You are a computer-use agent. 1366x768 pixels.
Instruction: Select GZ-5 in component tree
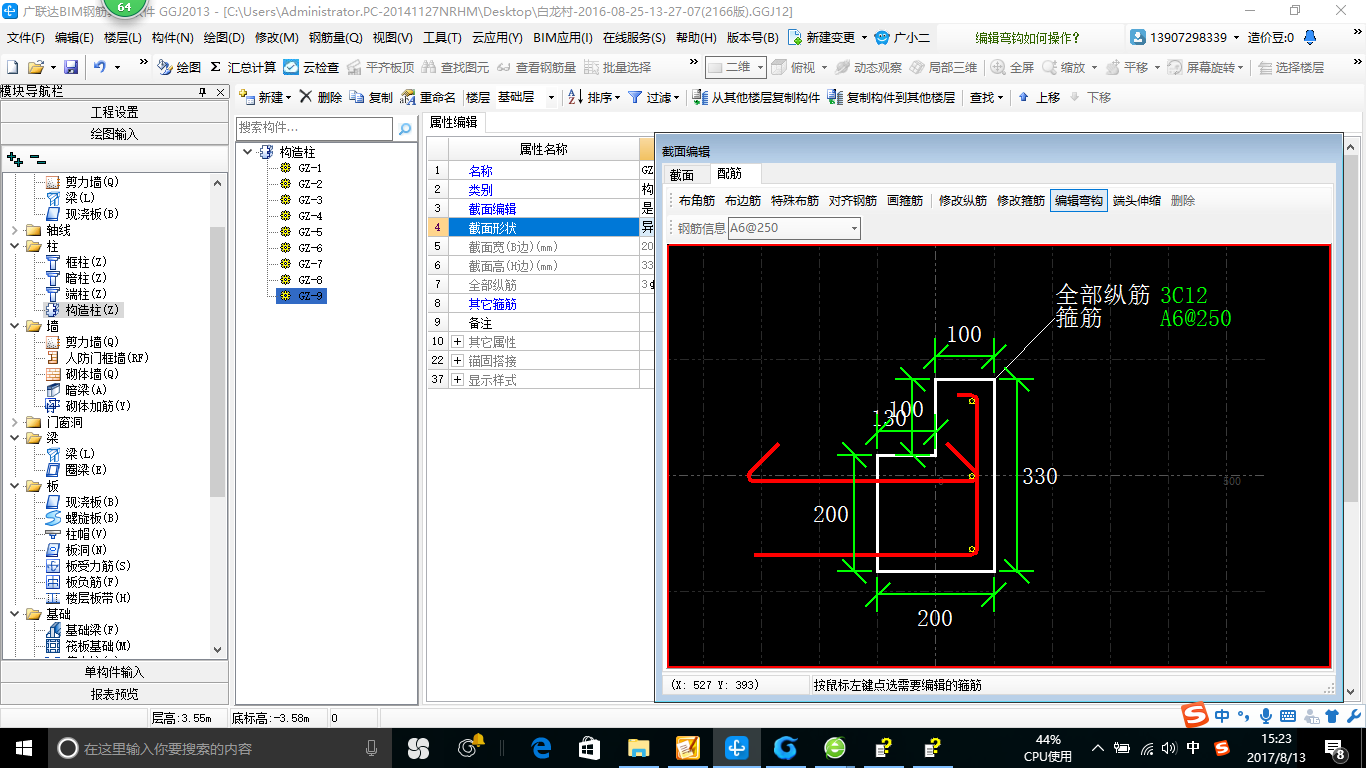(310, 232)
